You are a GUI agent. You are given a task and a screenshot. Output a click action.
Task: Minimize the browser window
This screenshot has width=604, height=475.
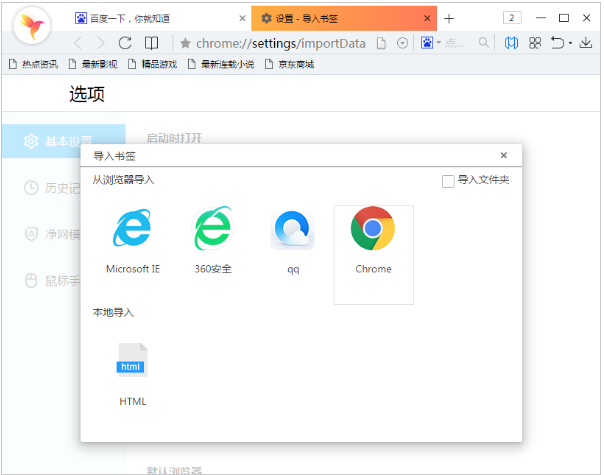point(541,18)
